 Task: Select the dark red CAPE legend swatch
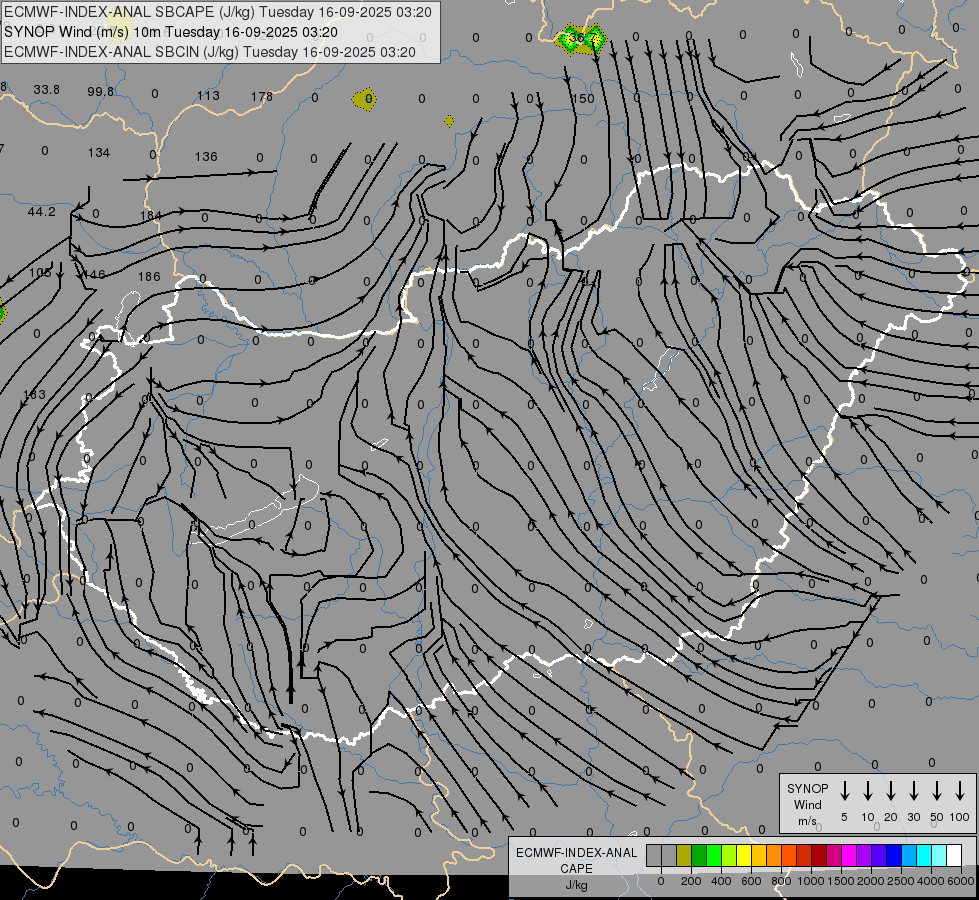click(x=819, y=856)
